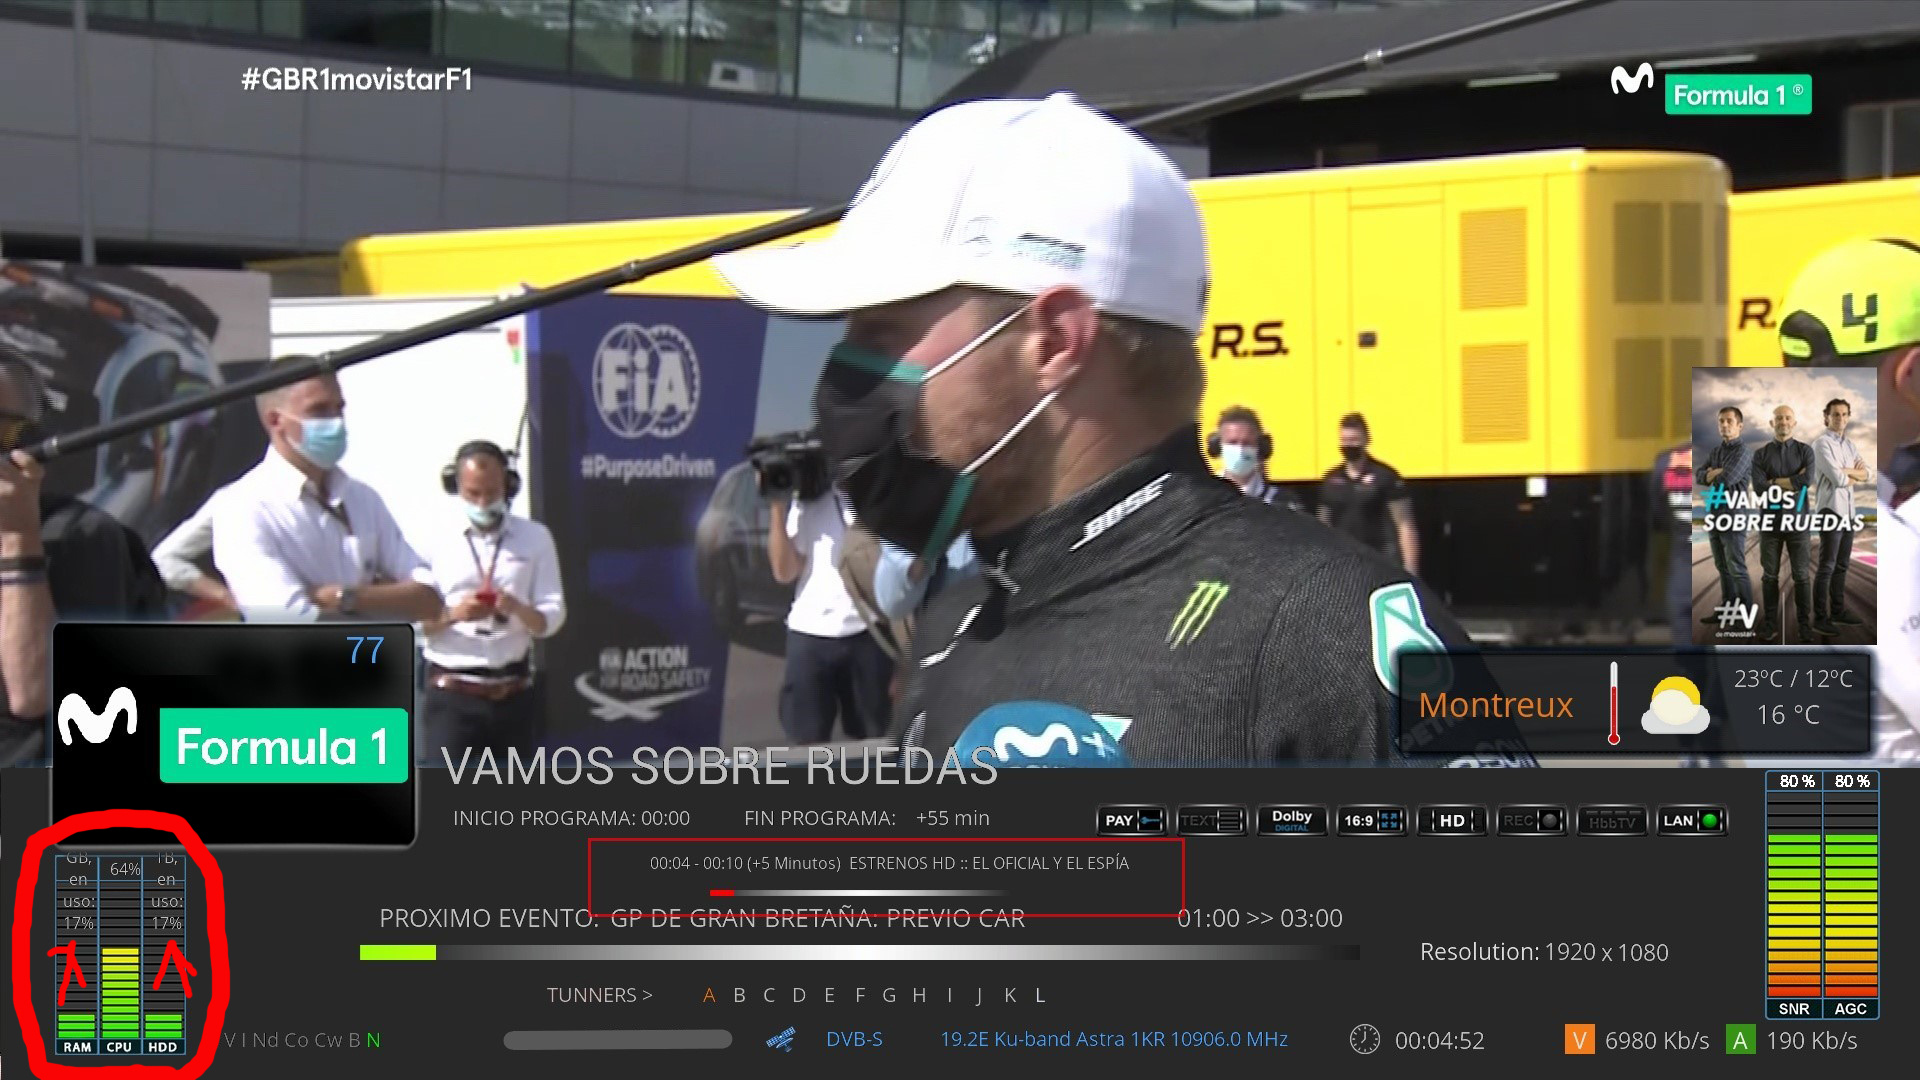Click the channel number 77
This screenshot has width=1920, height=1080.
tap(365, 650)
